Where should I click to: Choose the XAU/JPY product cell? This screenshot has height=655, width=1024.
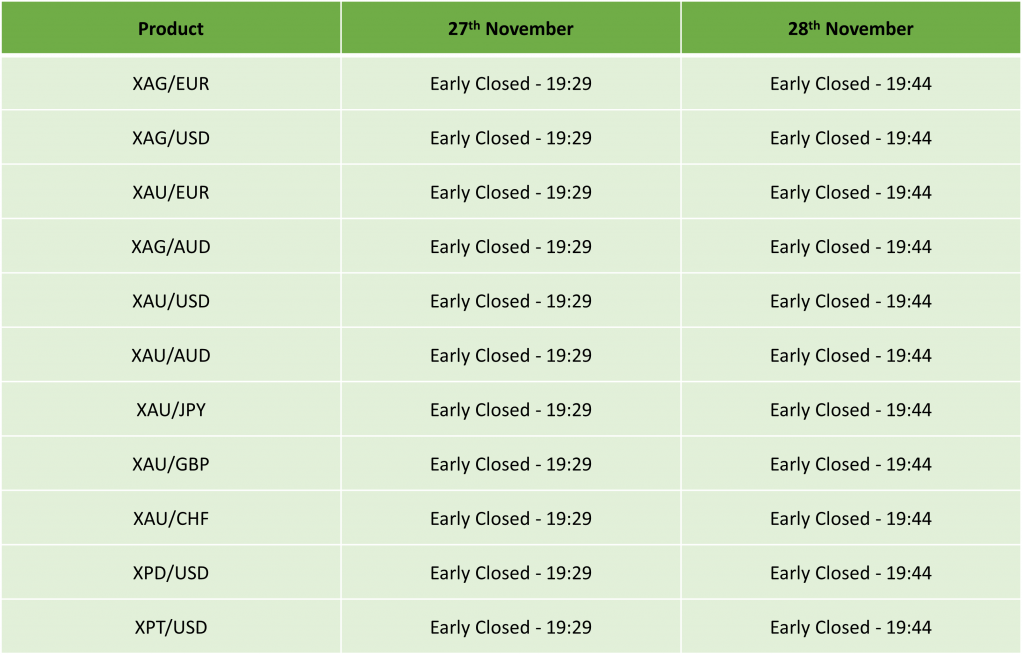click(x=171, y=410)
